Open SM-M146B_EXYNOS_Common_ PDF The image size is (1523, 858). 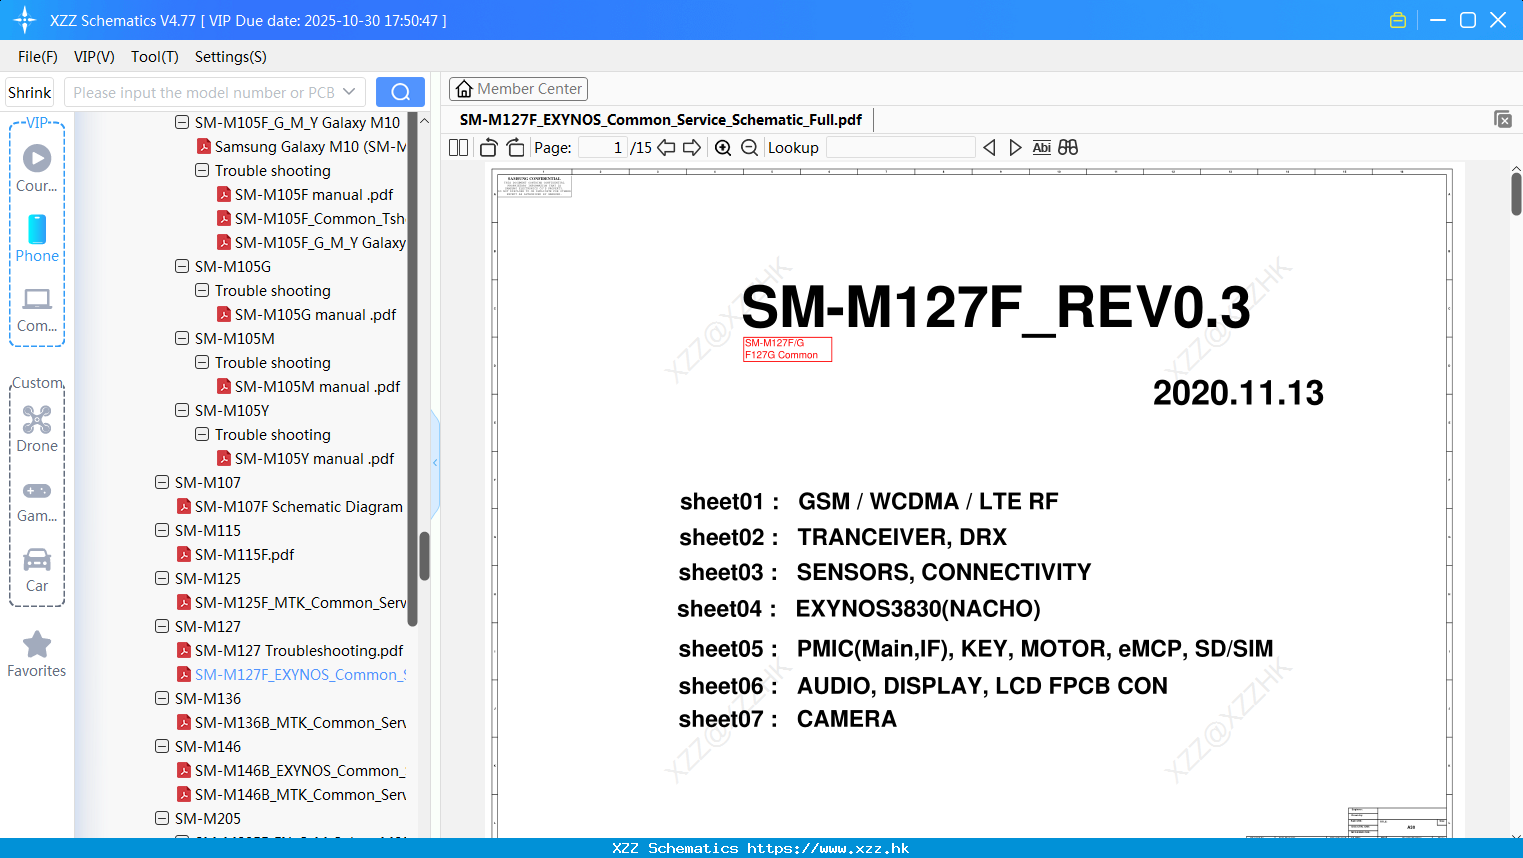click(300, 771)
